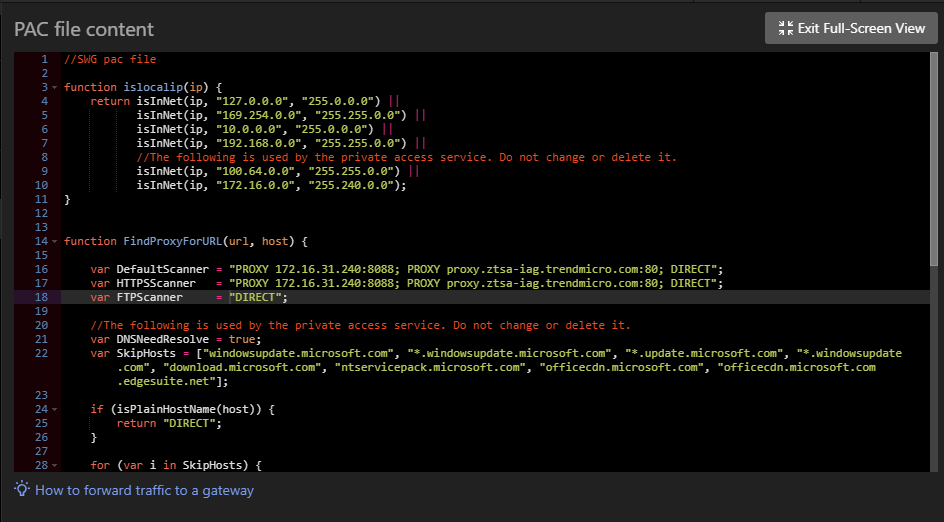Fold the isPlainHostName if block at line 24
The width and height of the screenshot is (944, 522).
point(55,410)
